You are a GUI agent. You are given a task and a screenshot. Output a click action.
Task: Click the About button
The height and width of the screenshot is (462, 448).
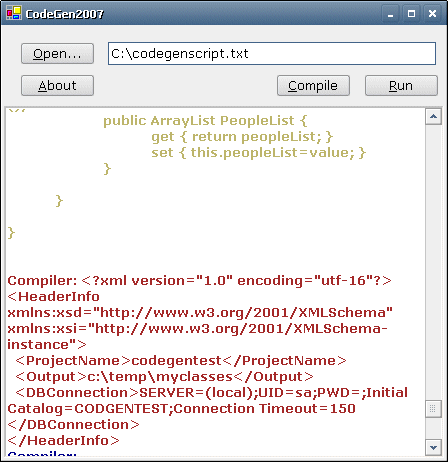point(57,86)
